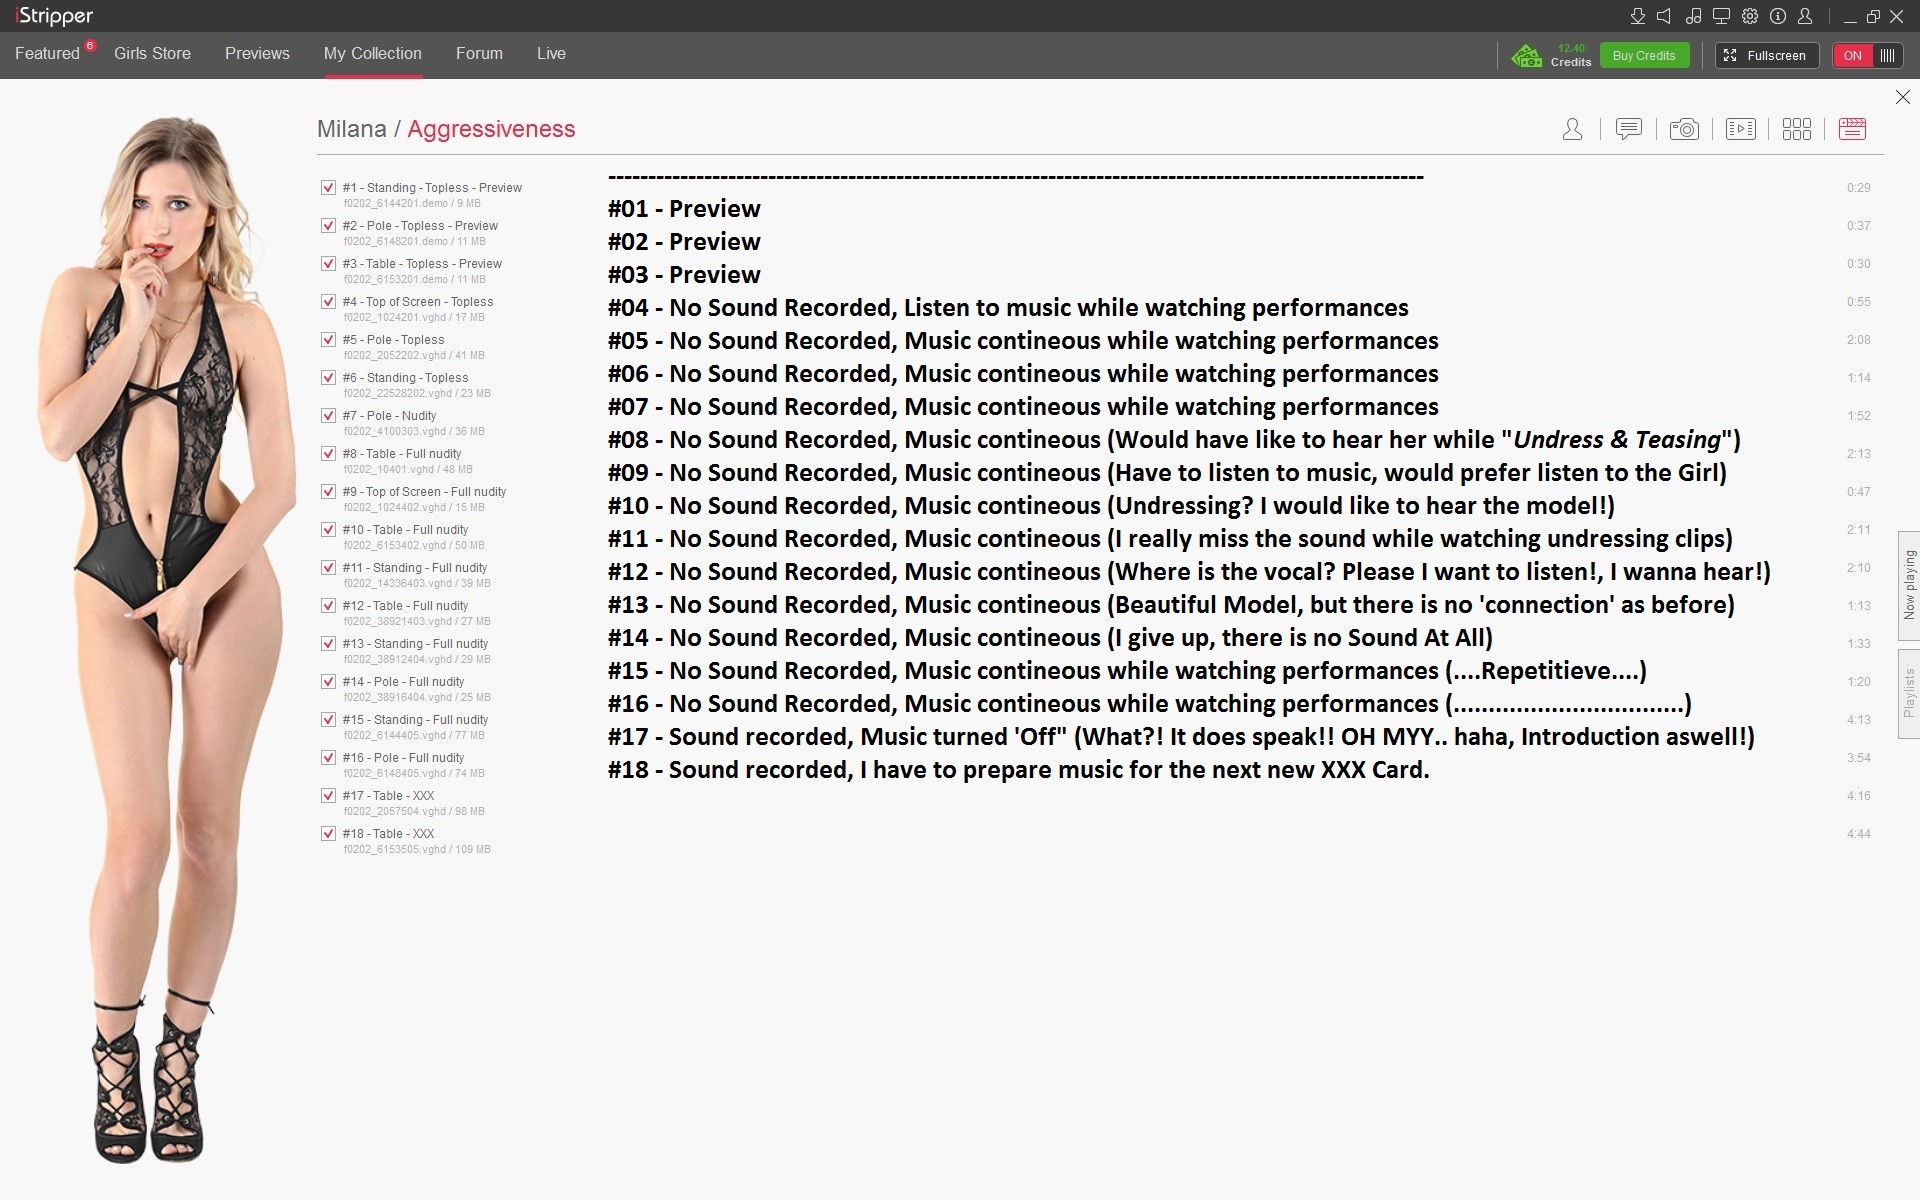Expand the Playlists side panel
This screenshot has height=1200, width=1920.
[x=1908, y=693]
